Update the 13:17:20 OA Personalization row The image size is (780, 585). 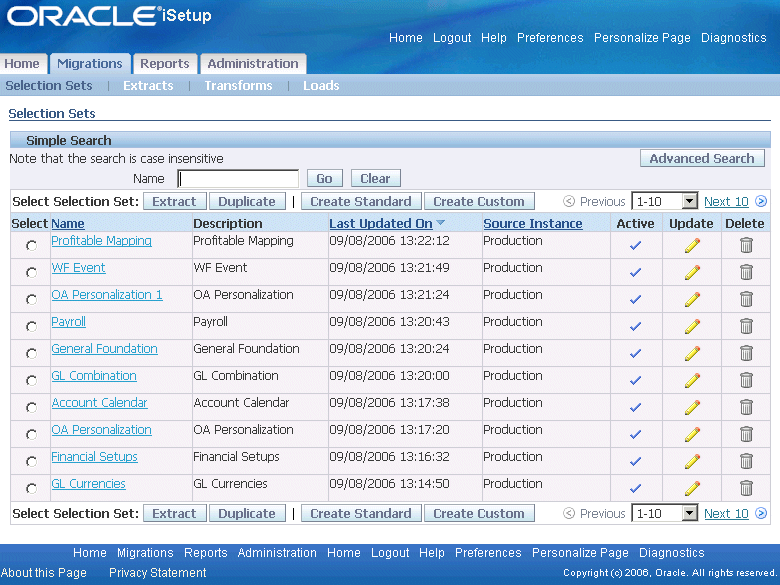[x=692, y=434]
